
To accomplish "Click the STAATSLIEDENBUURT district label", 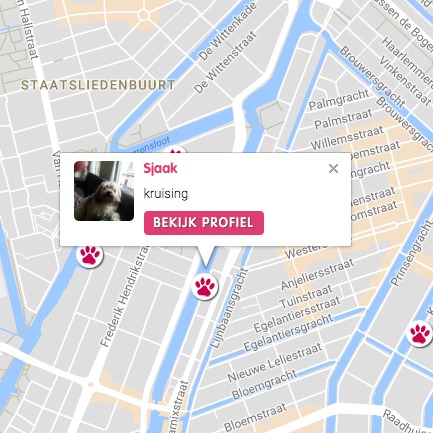I will click(98, 85).
